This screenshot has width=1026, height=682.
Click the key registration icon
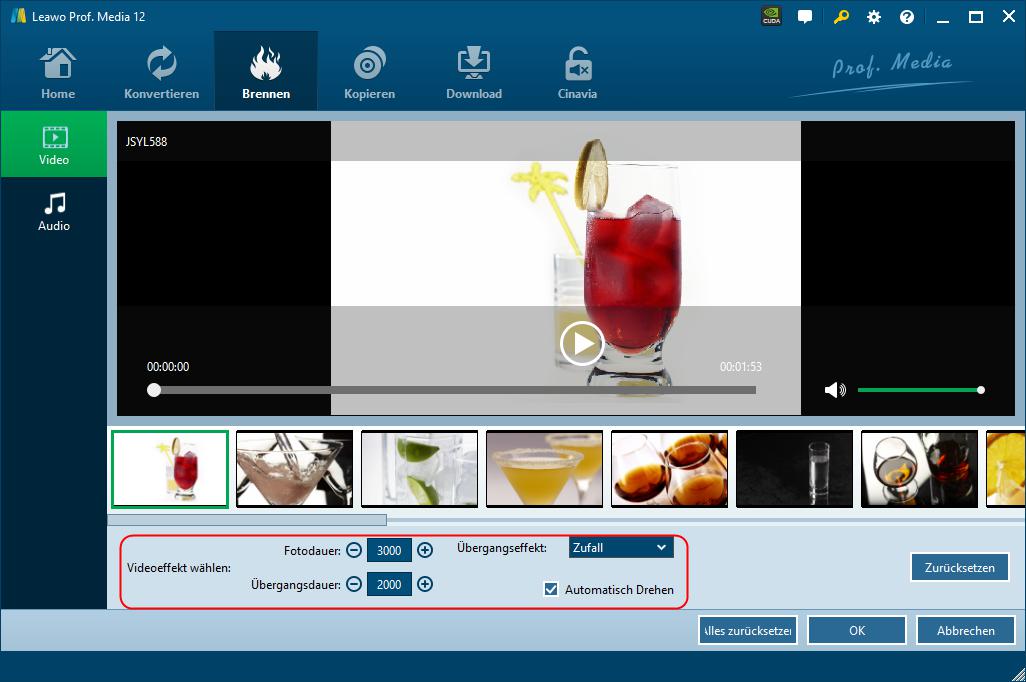841,17
